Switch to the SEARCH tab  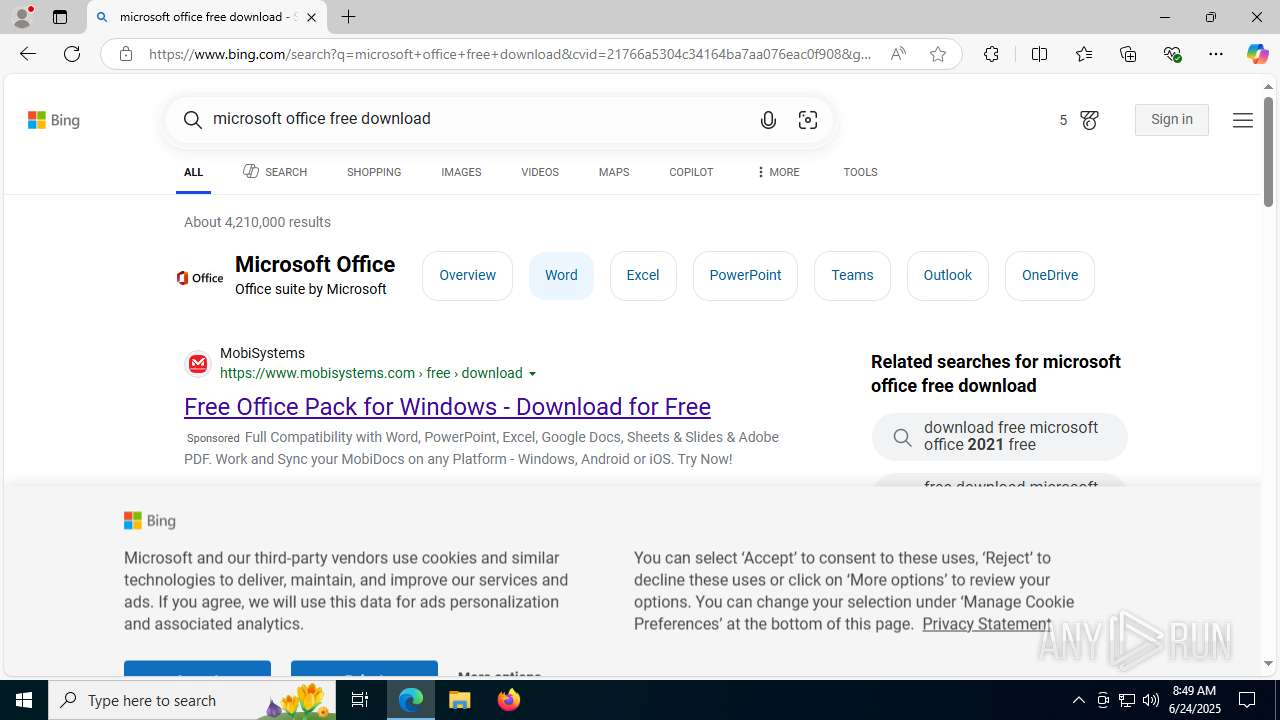275,172
